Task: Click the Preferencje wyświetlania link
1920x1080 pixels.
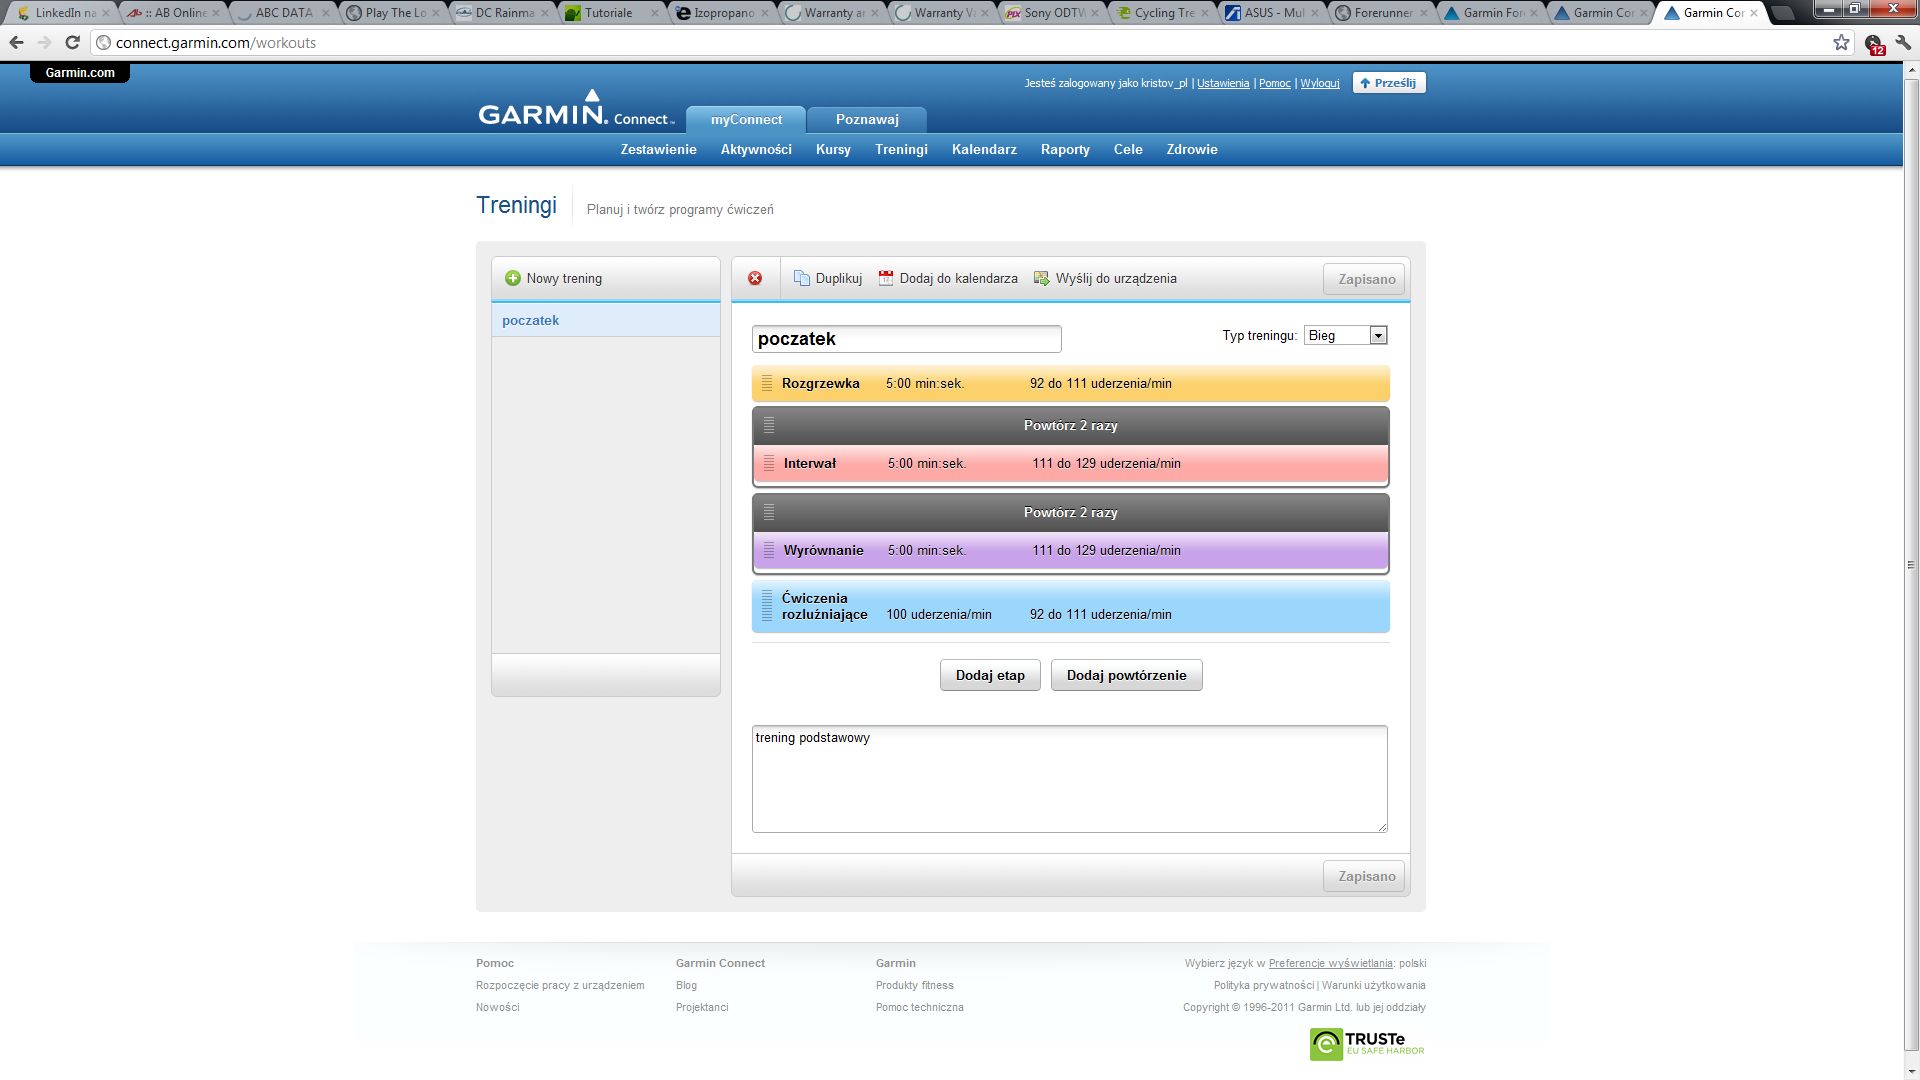Action: tap(1330, 964)
